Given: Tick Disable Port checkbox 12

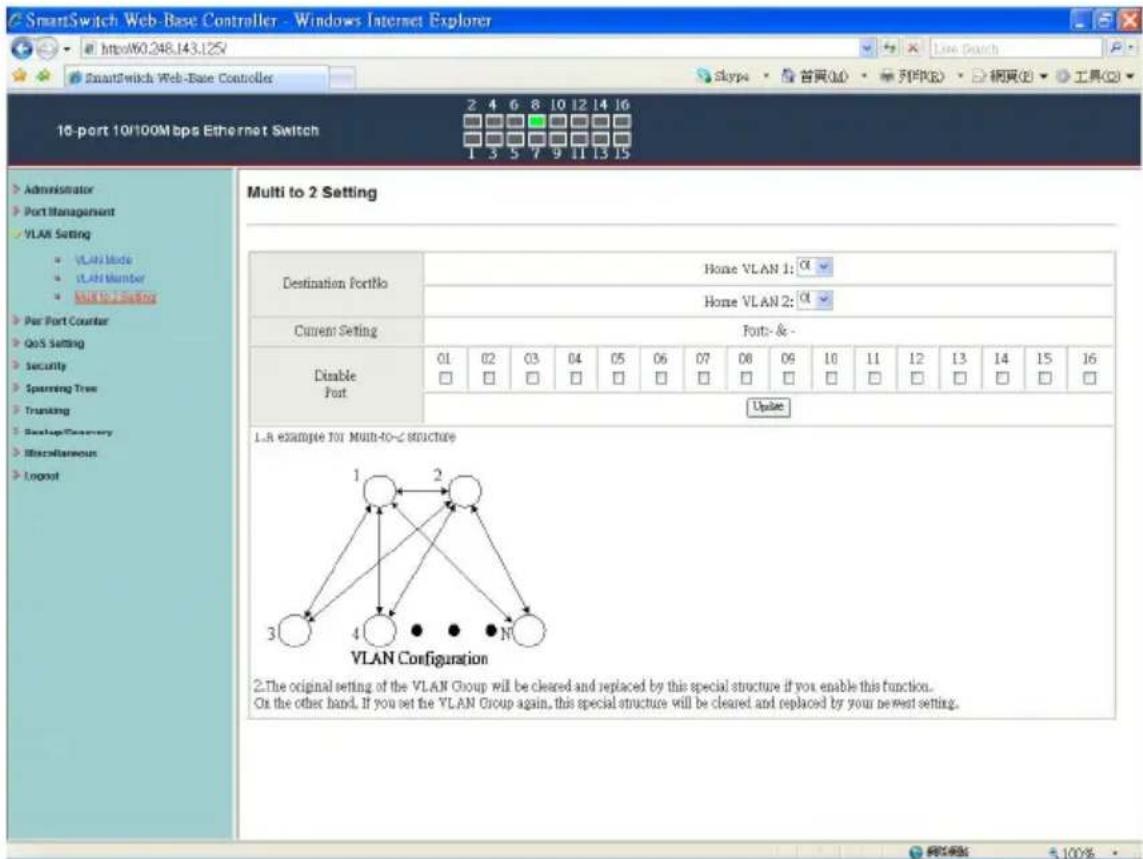Looking at the screenshot, I should click(917, 378).
